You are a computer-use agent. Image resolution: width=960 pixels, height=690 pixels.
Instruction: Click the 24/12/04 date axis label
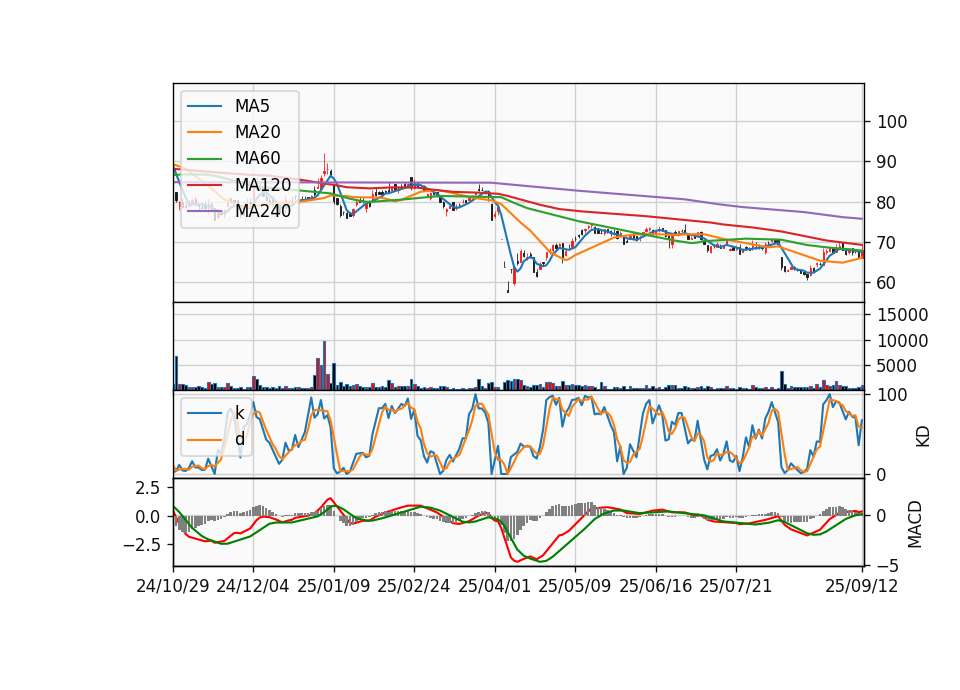point(253,586)
